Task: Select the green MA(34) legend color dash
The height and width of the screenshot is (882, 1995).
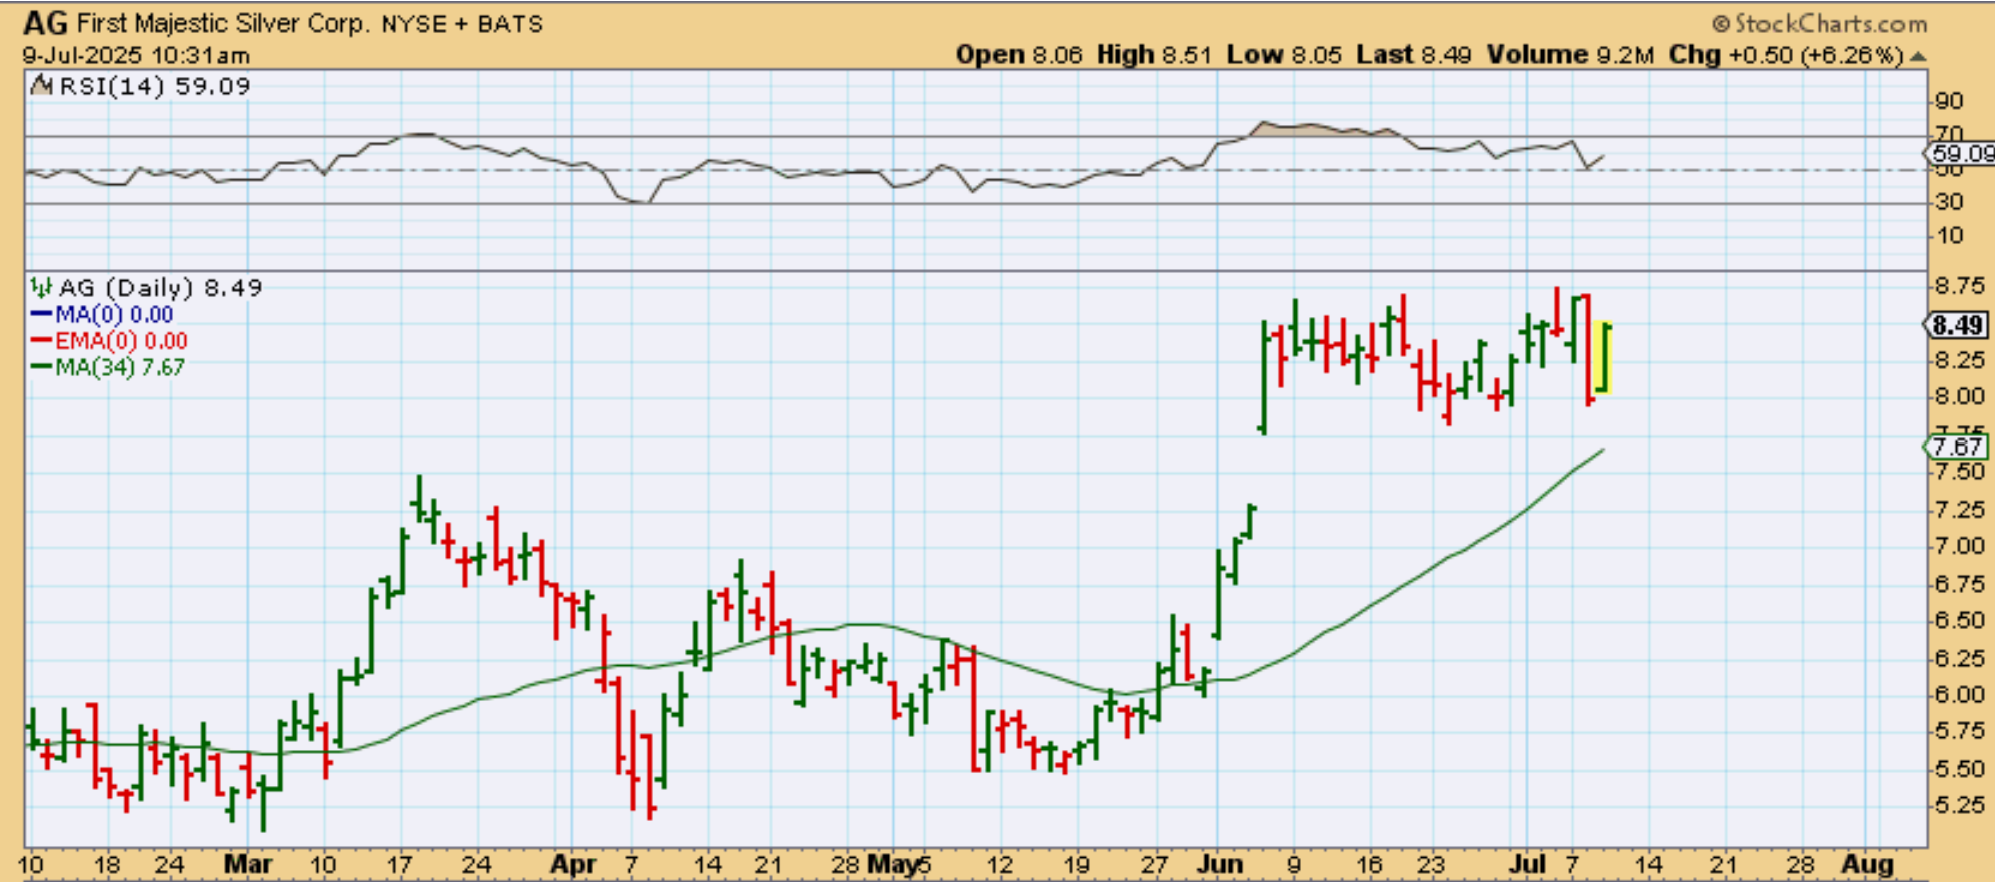Action: pyautogui.click(x=41, y=367)
